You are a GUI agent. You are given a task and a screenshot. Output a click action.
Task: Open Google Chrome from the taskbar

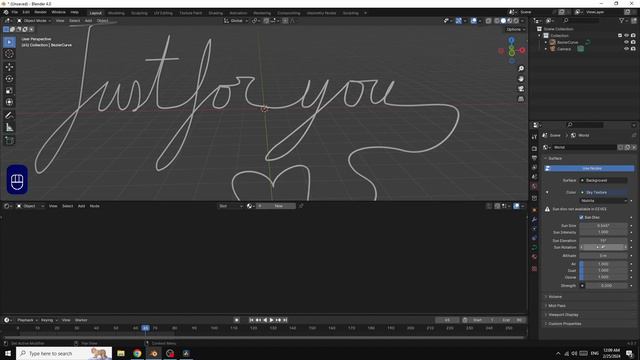(137, 353)
